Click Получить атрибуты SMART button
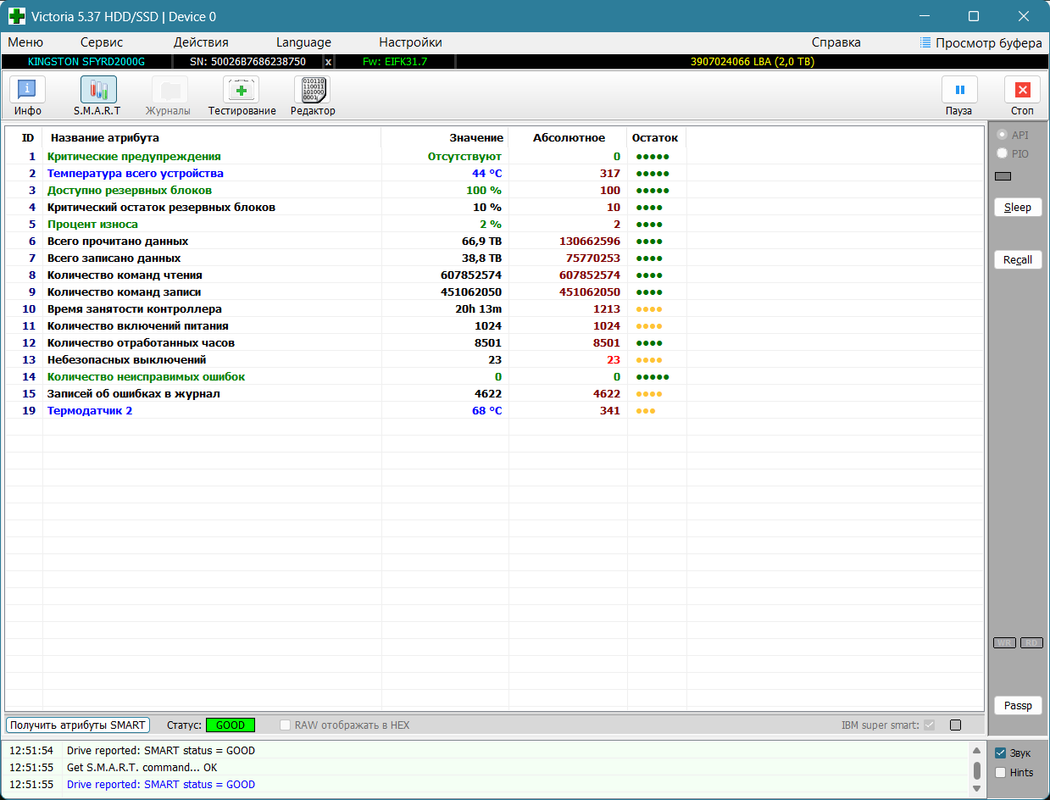The width and height of the screenshot is (1050, 800). [x=78, y=725]
